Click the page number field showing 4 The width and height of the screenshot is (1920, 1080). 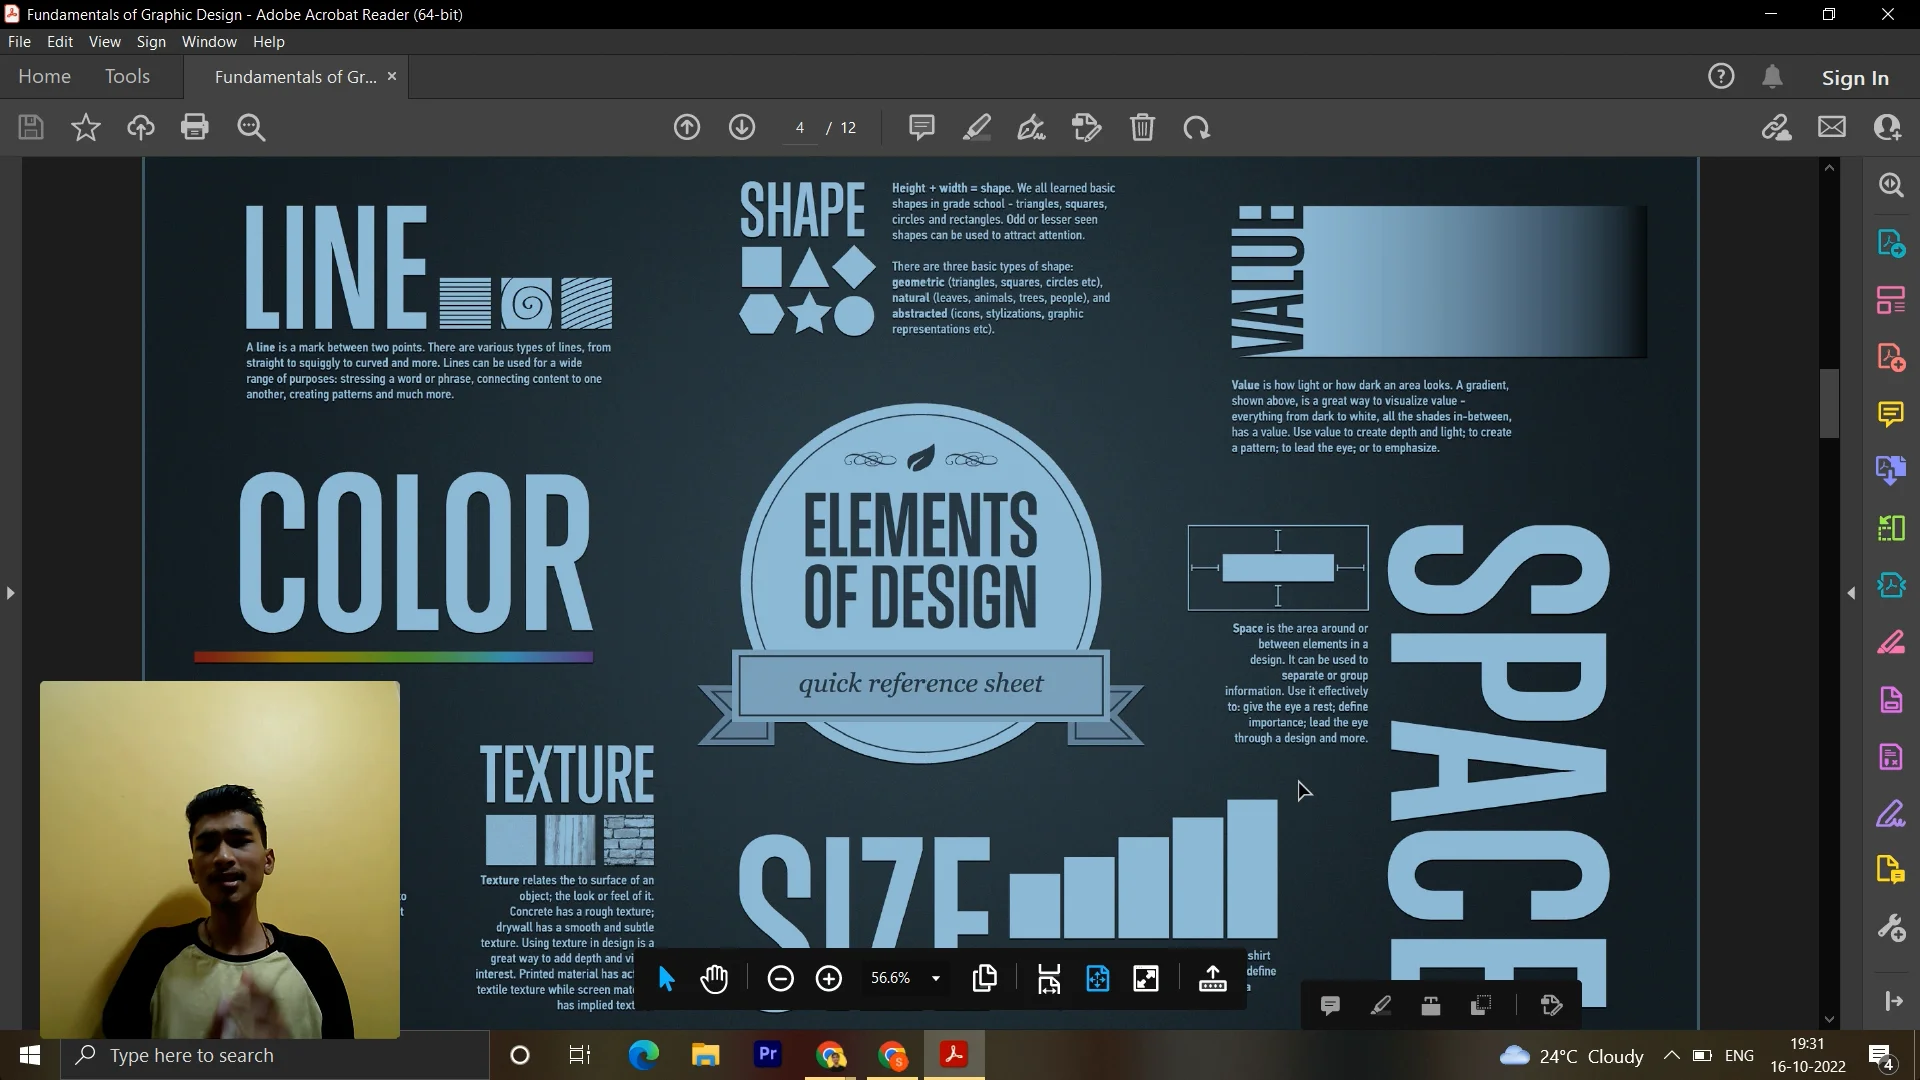click(x=800, y=127)
